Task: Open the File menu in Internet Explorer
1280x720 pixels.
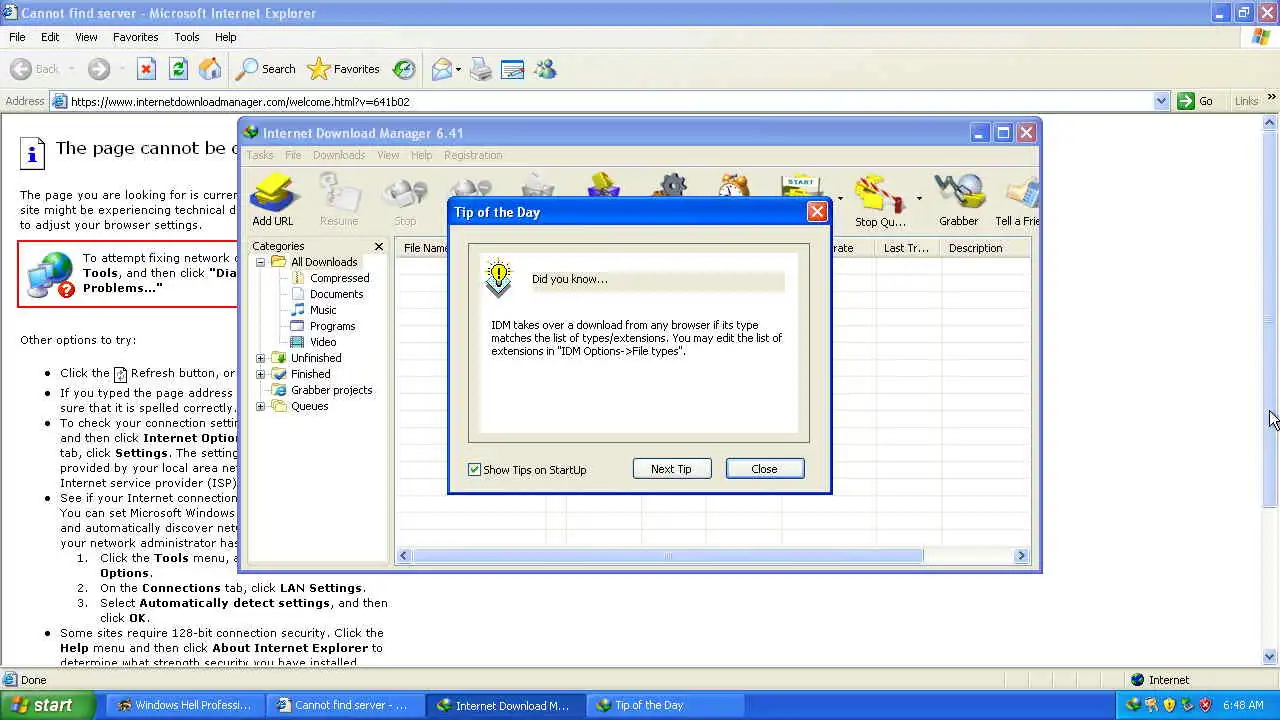Action: (x=17, y=37)
